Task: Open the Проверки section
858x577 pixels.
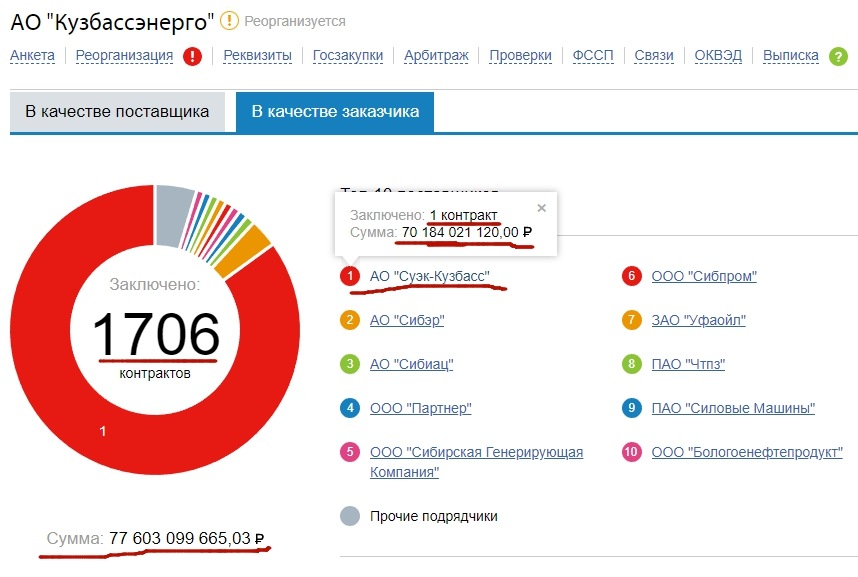Action: point(520,55)
